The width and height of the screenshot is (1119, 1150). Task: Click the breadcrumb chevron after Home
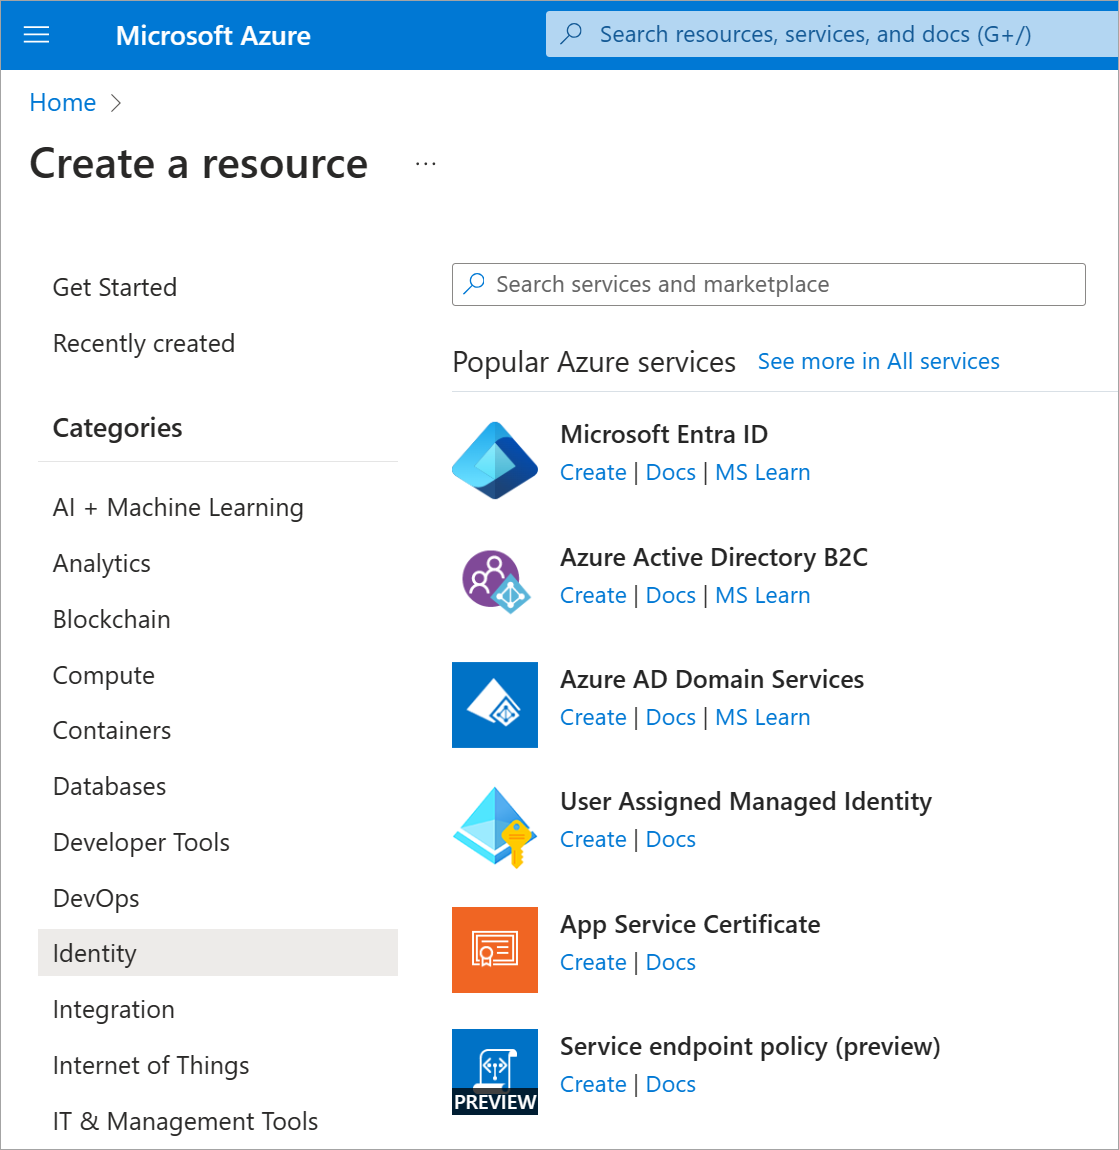(115, 103)
